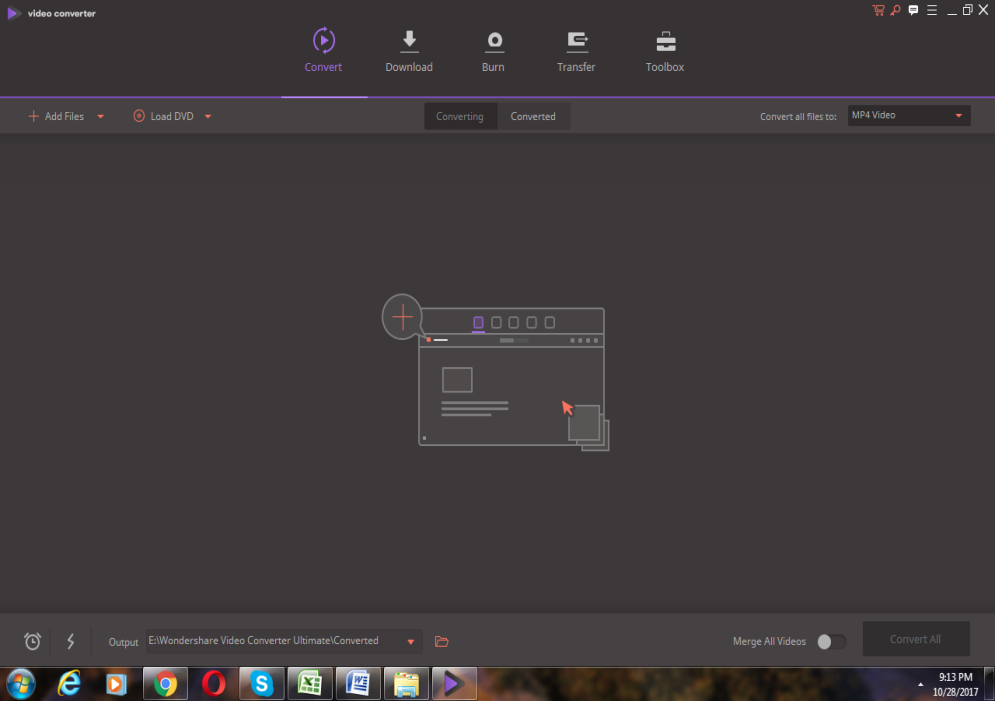Screen dimensions: 995x701
Task: Click the lightning bolt high-speed icon
Action: pos(70,641)
